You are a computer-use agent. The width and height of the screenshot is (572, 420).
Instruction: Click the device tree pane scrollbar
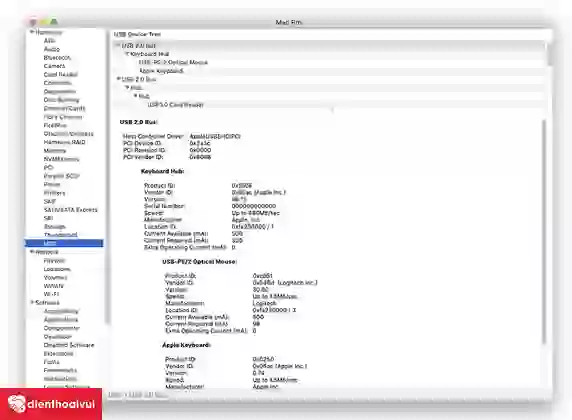point(550,54)
